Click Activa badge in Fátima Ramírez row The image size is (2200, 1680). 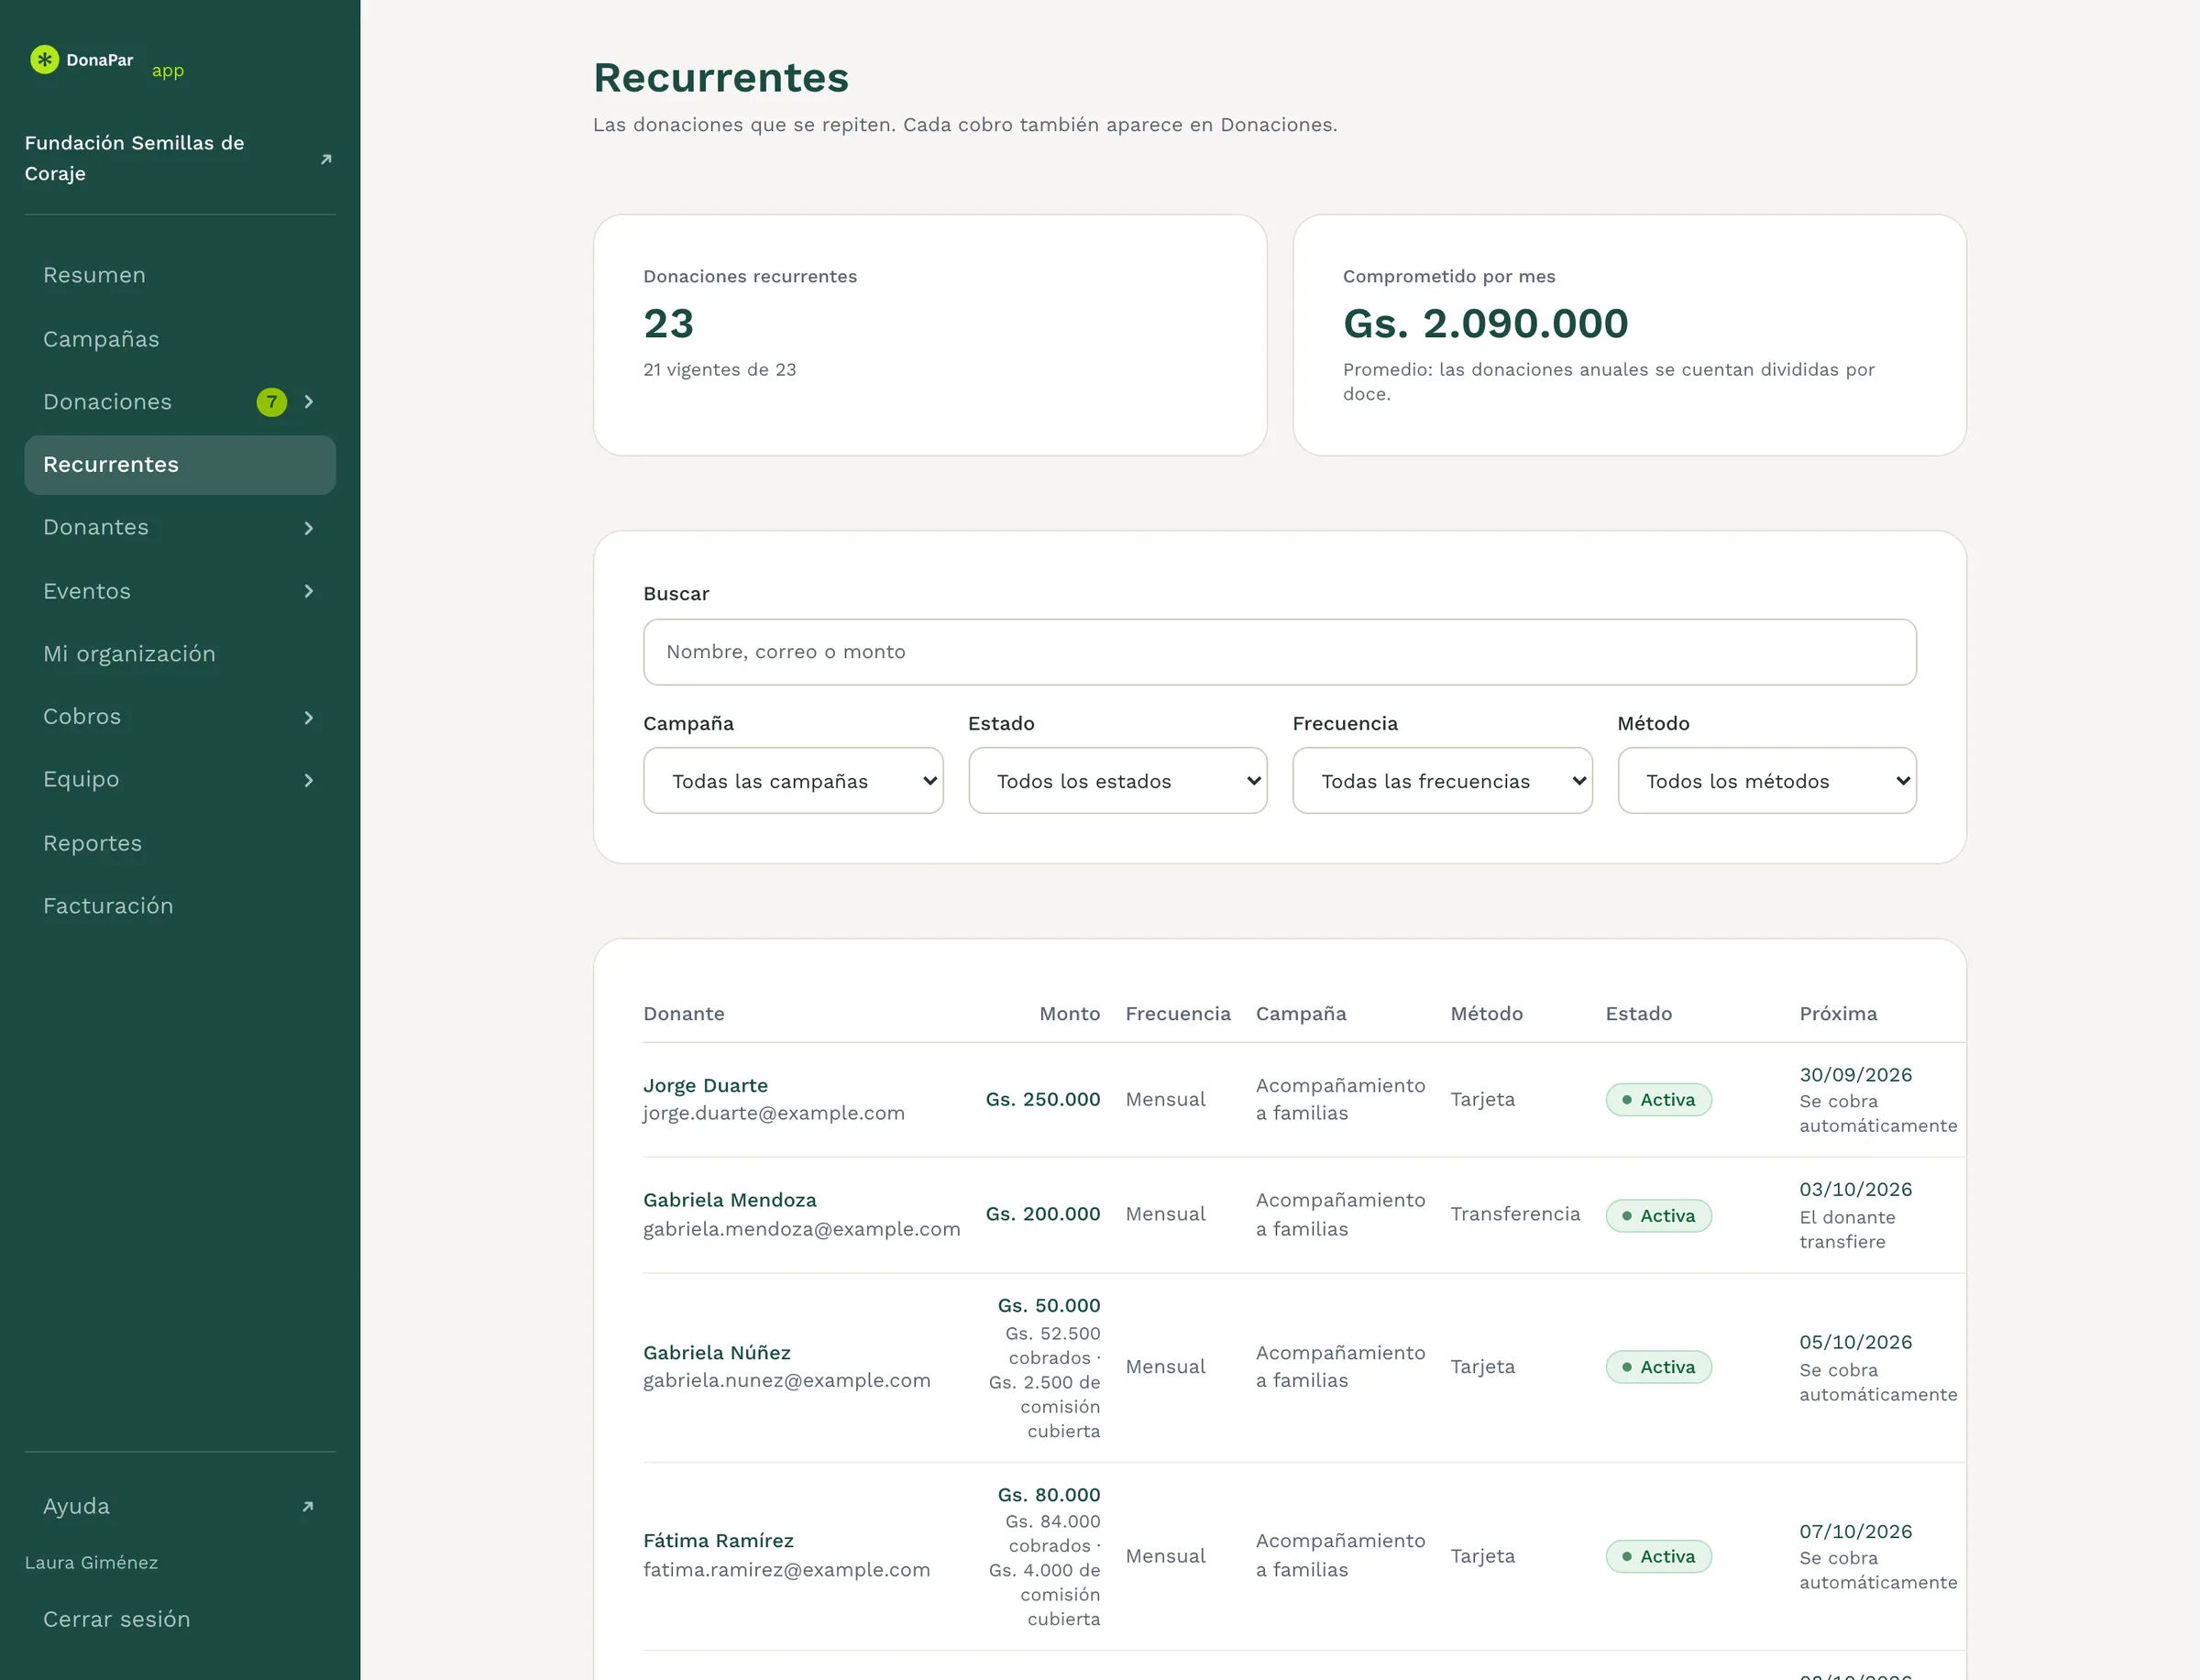pos(1658,1556)
